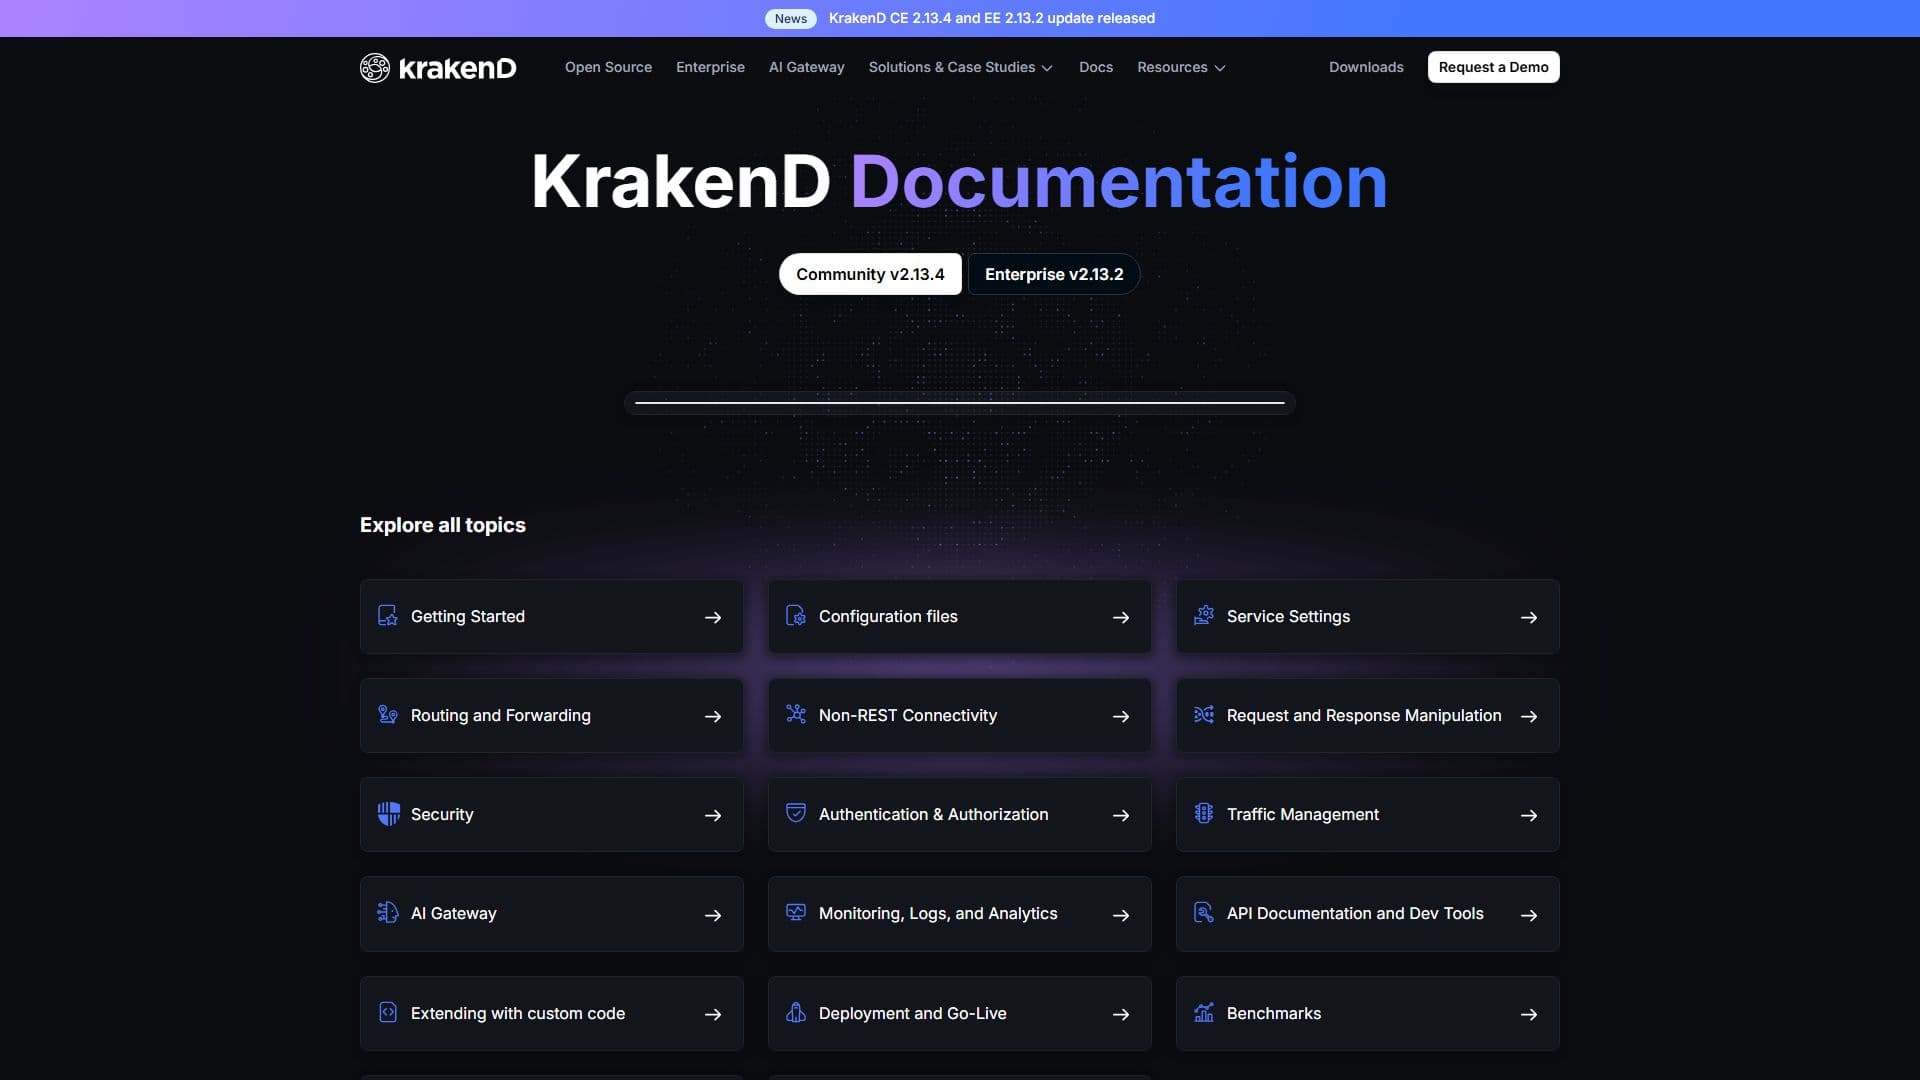This screenshot has height=1080, width=1920.
Task: Open the API Documentation and Dev Tools topic
Action: click(1367, 914)
